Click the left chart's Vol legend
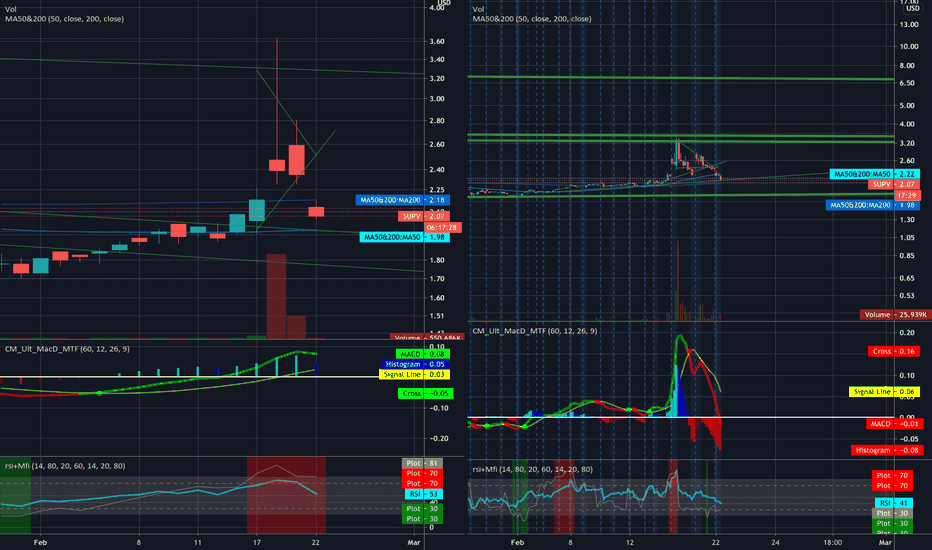This screenshot has height=550, width=932. [x=10, y=10]
